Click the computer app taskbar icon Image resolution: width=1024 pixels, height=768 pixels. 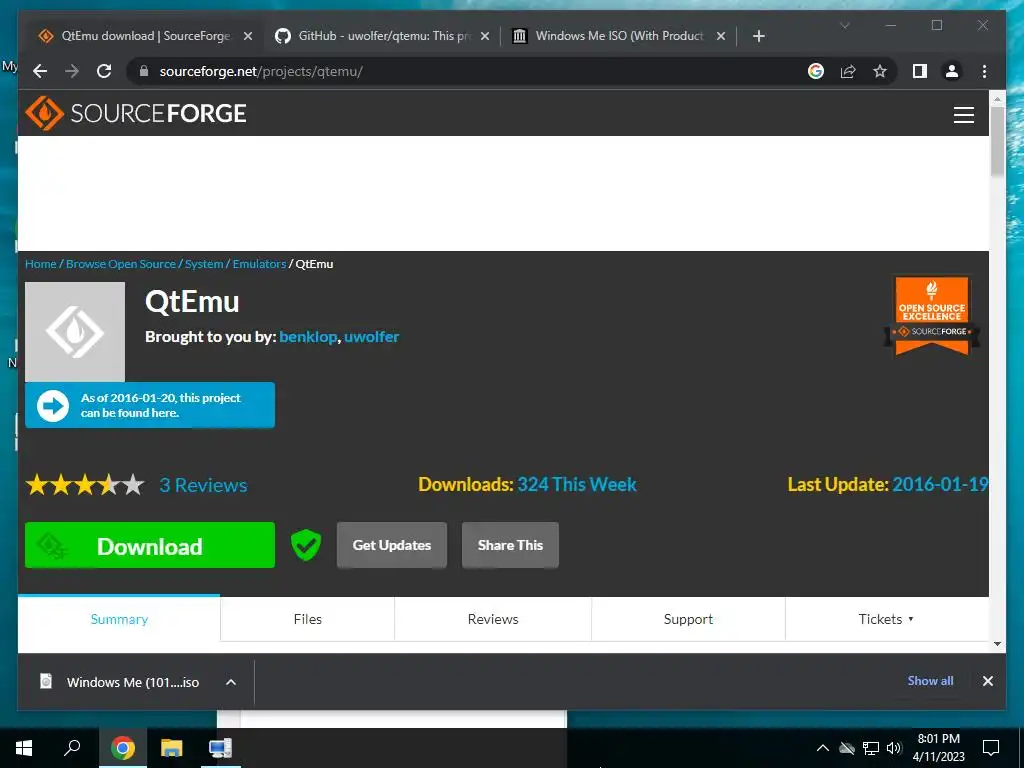[x=220, y=748]
